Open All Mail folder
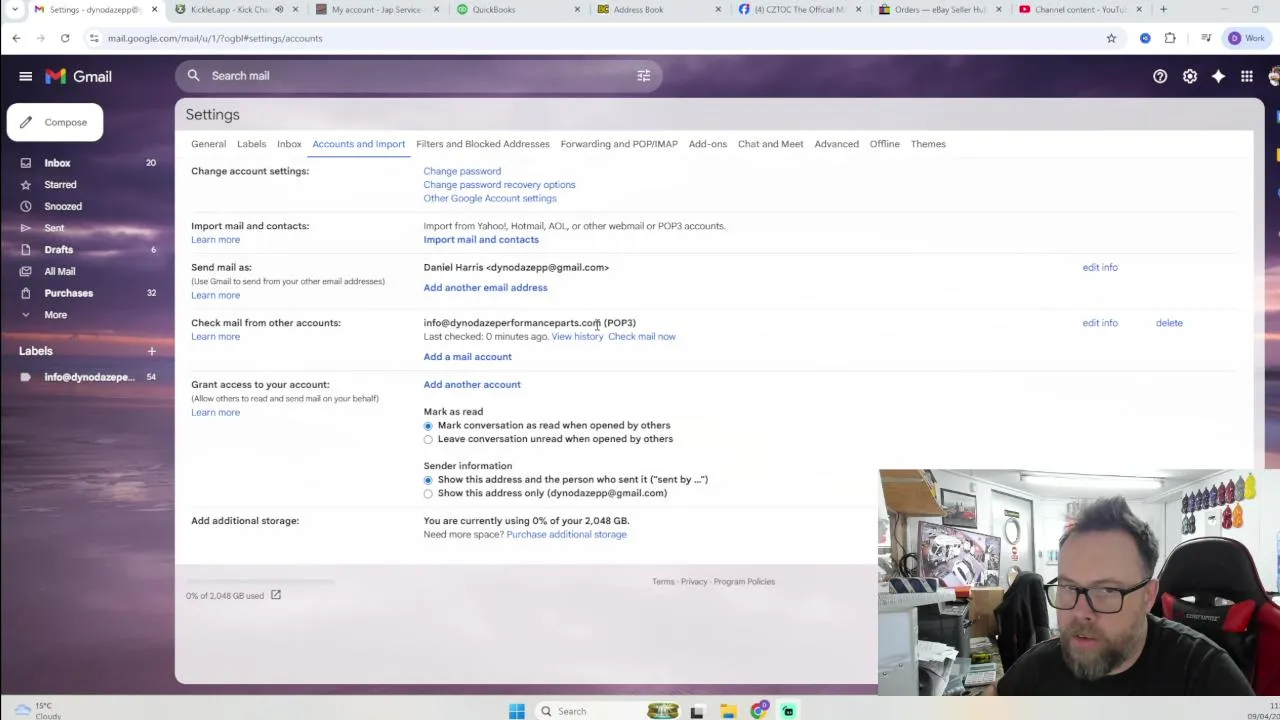The height and width of the screenshot is (720, 1280). click(59, 271)
